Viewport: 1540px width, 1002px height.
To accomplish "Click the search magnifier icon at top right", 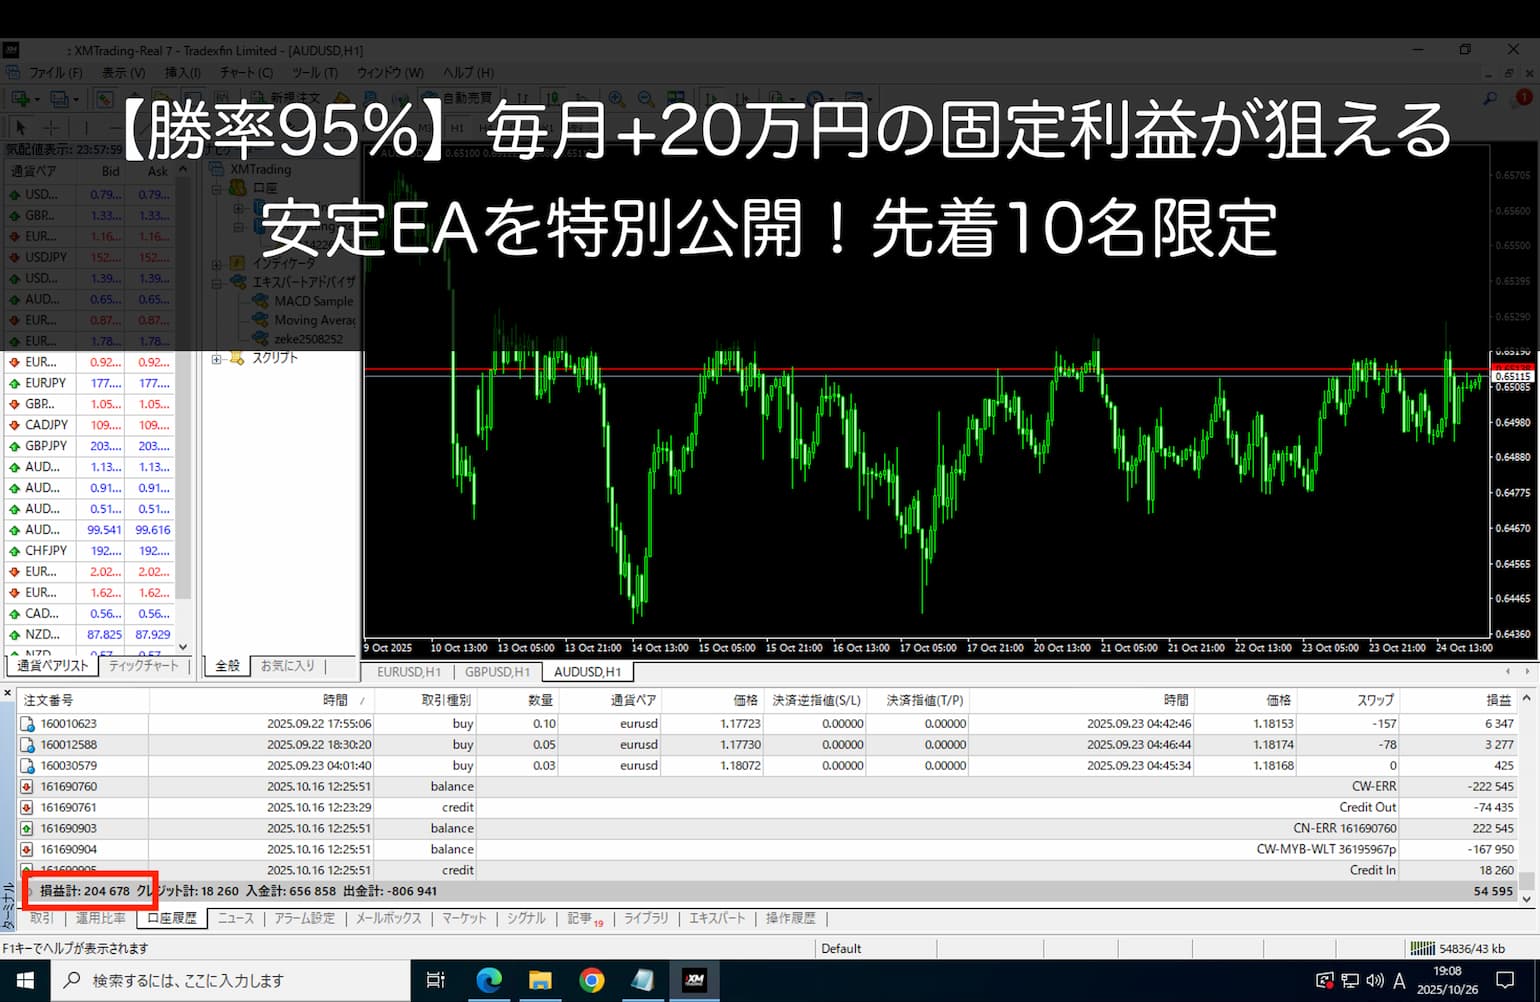I will 1490,98.
